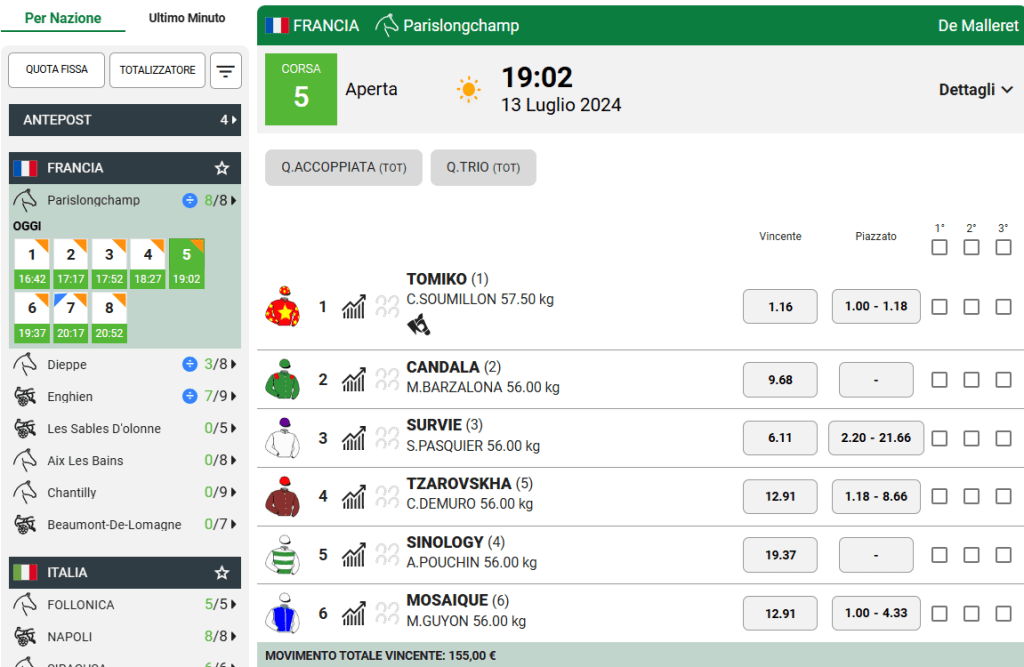Open the stats chart icon for Mosaique
1024x667 pixels.
tap(353, 613)
